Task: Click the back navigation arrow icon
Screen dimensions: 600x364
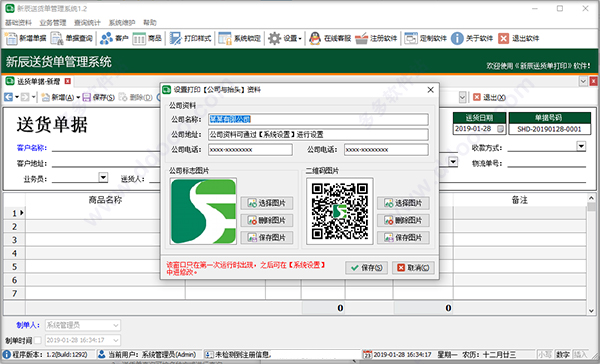Action: 8,97
